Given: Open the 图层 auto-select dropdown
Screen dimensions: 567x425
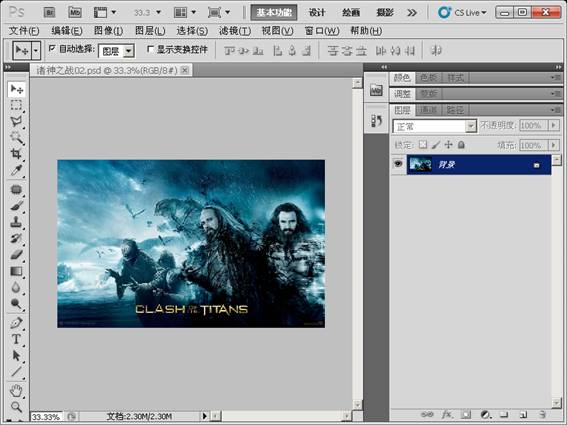Looking at the screenshot, I should pyautogui.click(x=129, y=51).
